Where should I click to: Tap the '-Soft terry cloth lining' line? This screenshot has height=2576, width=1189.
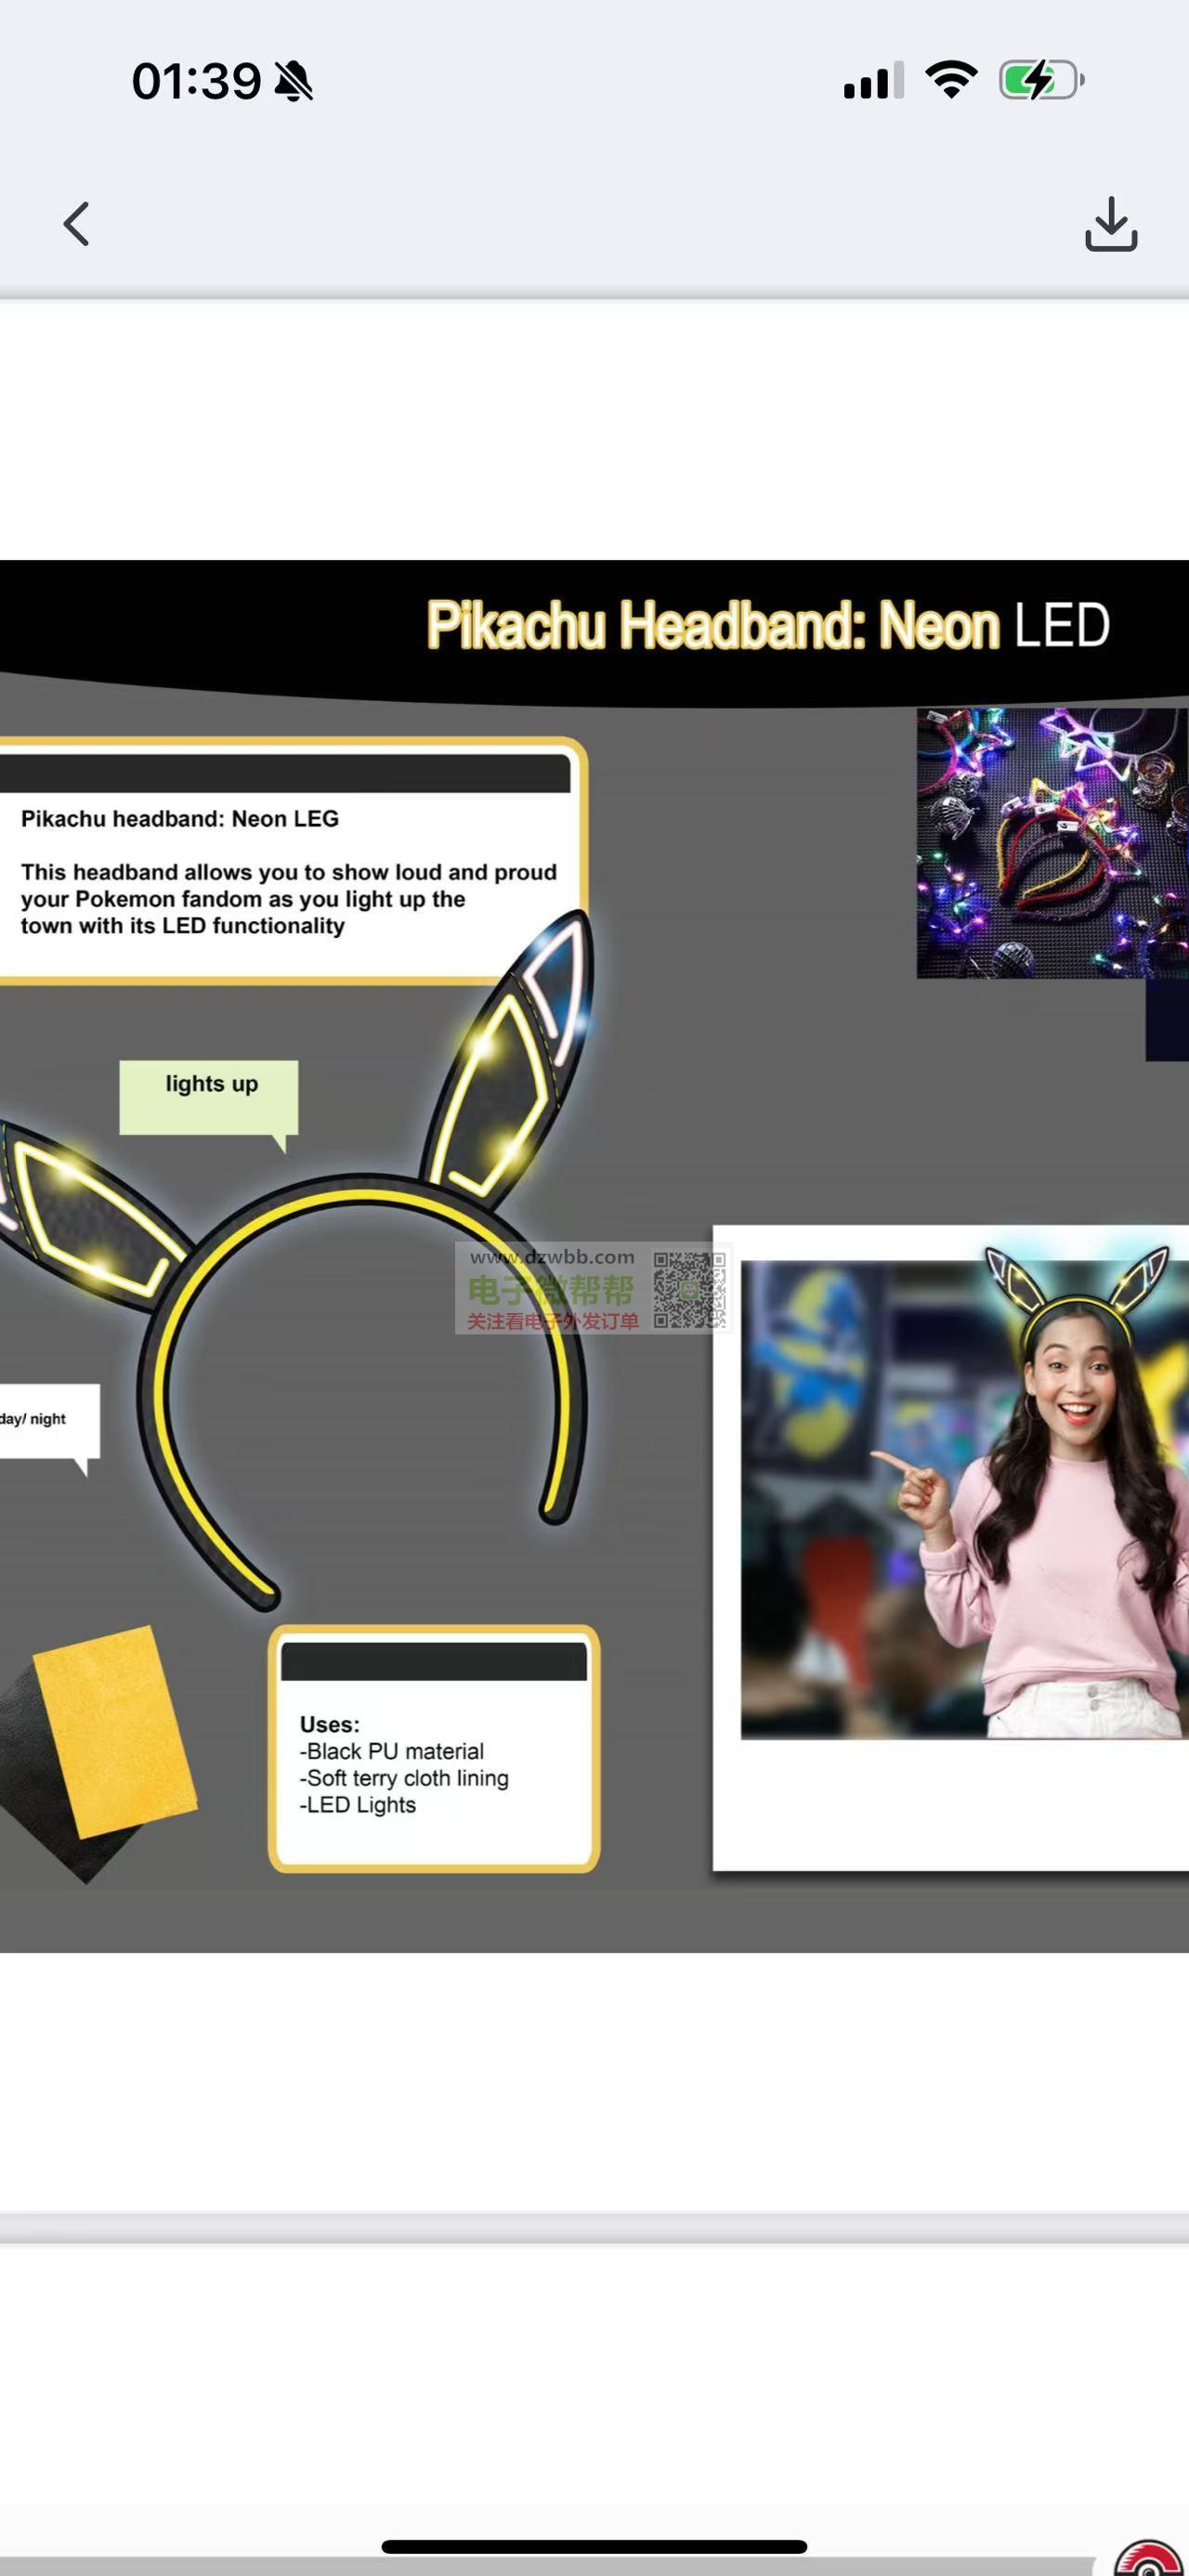click(404, 1778)
